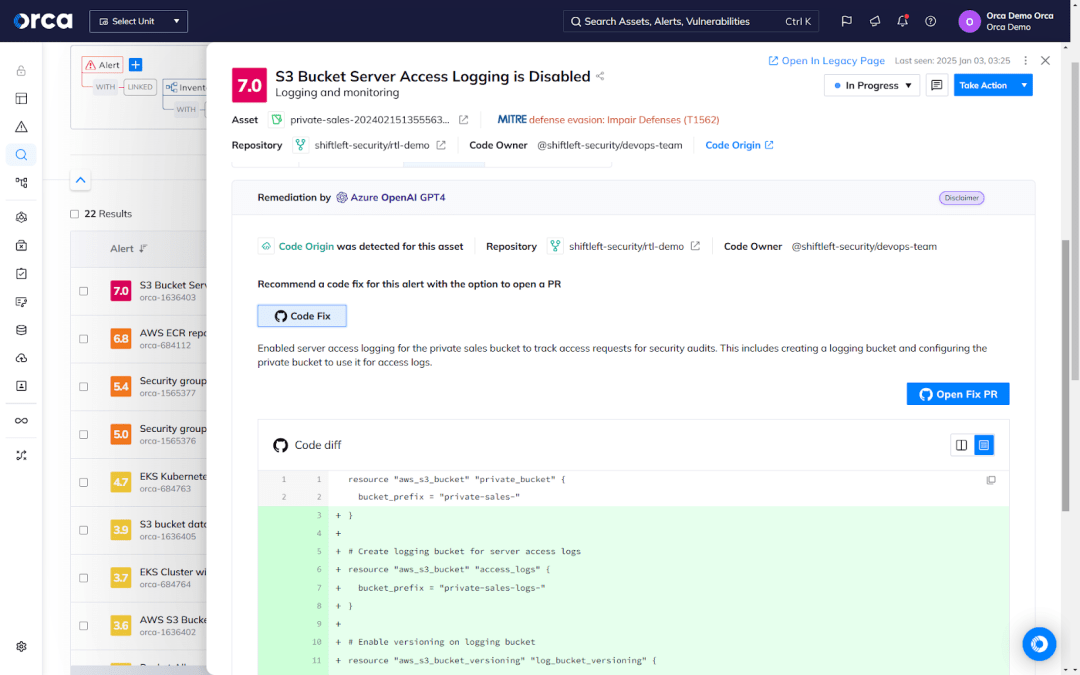Open remediation repository external link icon
1080x675 pixels.
coord(696,246)
